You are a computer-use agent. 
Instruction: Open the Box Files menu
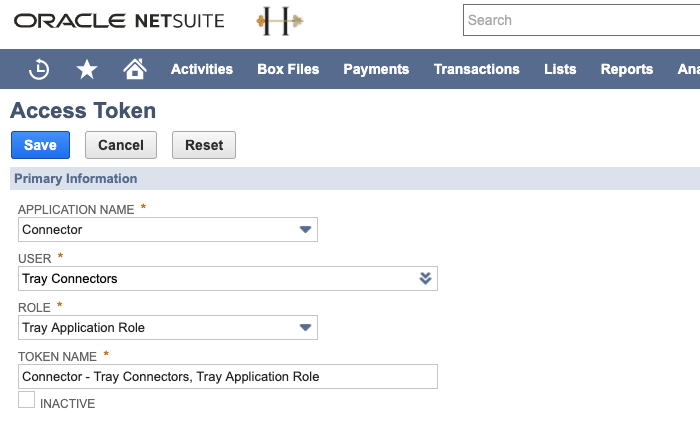[x=288, y=69]
